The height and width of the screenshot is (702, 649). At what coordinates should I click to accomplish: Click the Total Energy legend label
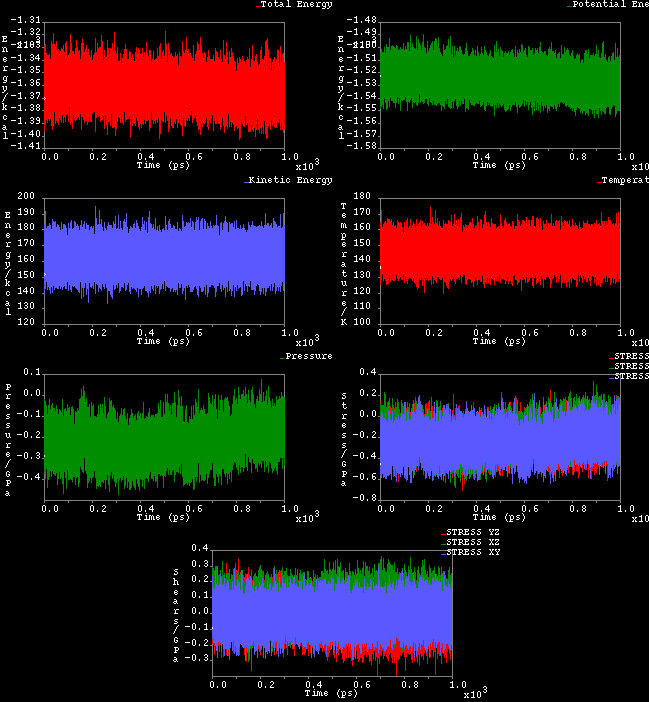(x=298, y=5)
